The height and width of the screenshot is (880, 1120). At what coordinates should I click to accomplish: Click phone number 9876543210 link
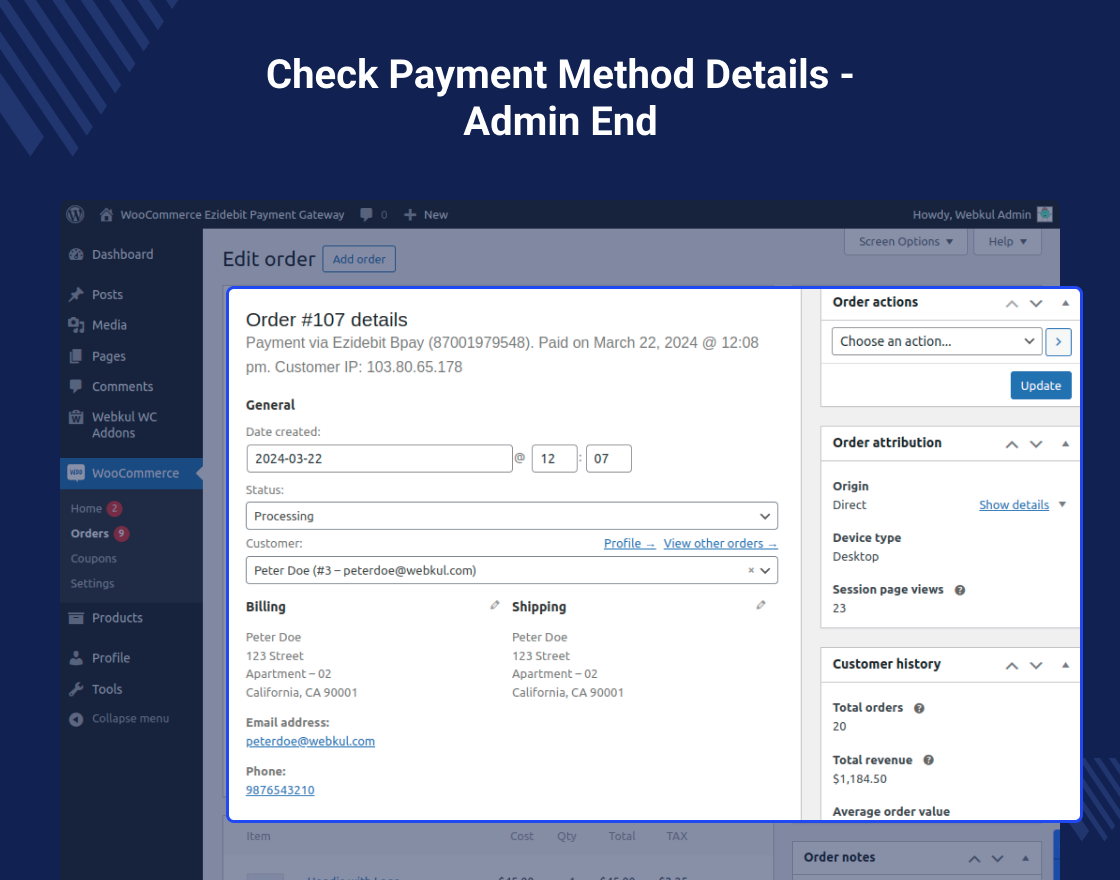pos(280,790)
